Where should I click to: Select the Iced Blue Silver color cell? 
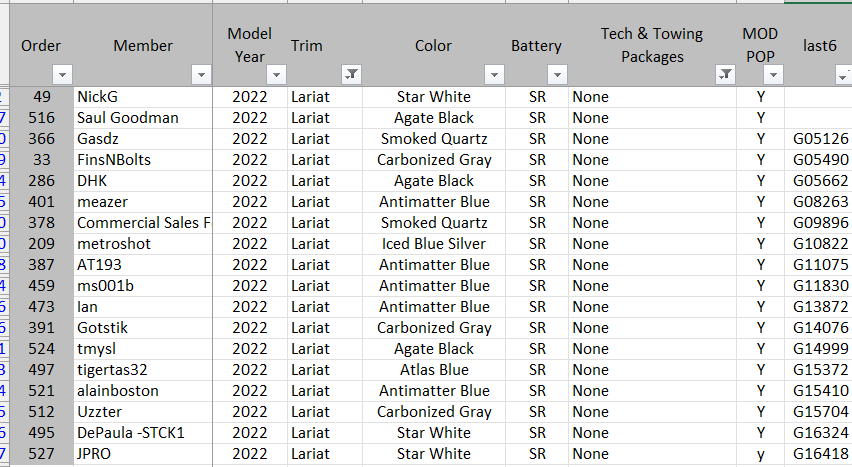pos(434,244)
